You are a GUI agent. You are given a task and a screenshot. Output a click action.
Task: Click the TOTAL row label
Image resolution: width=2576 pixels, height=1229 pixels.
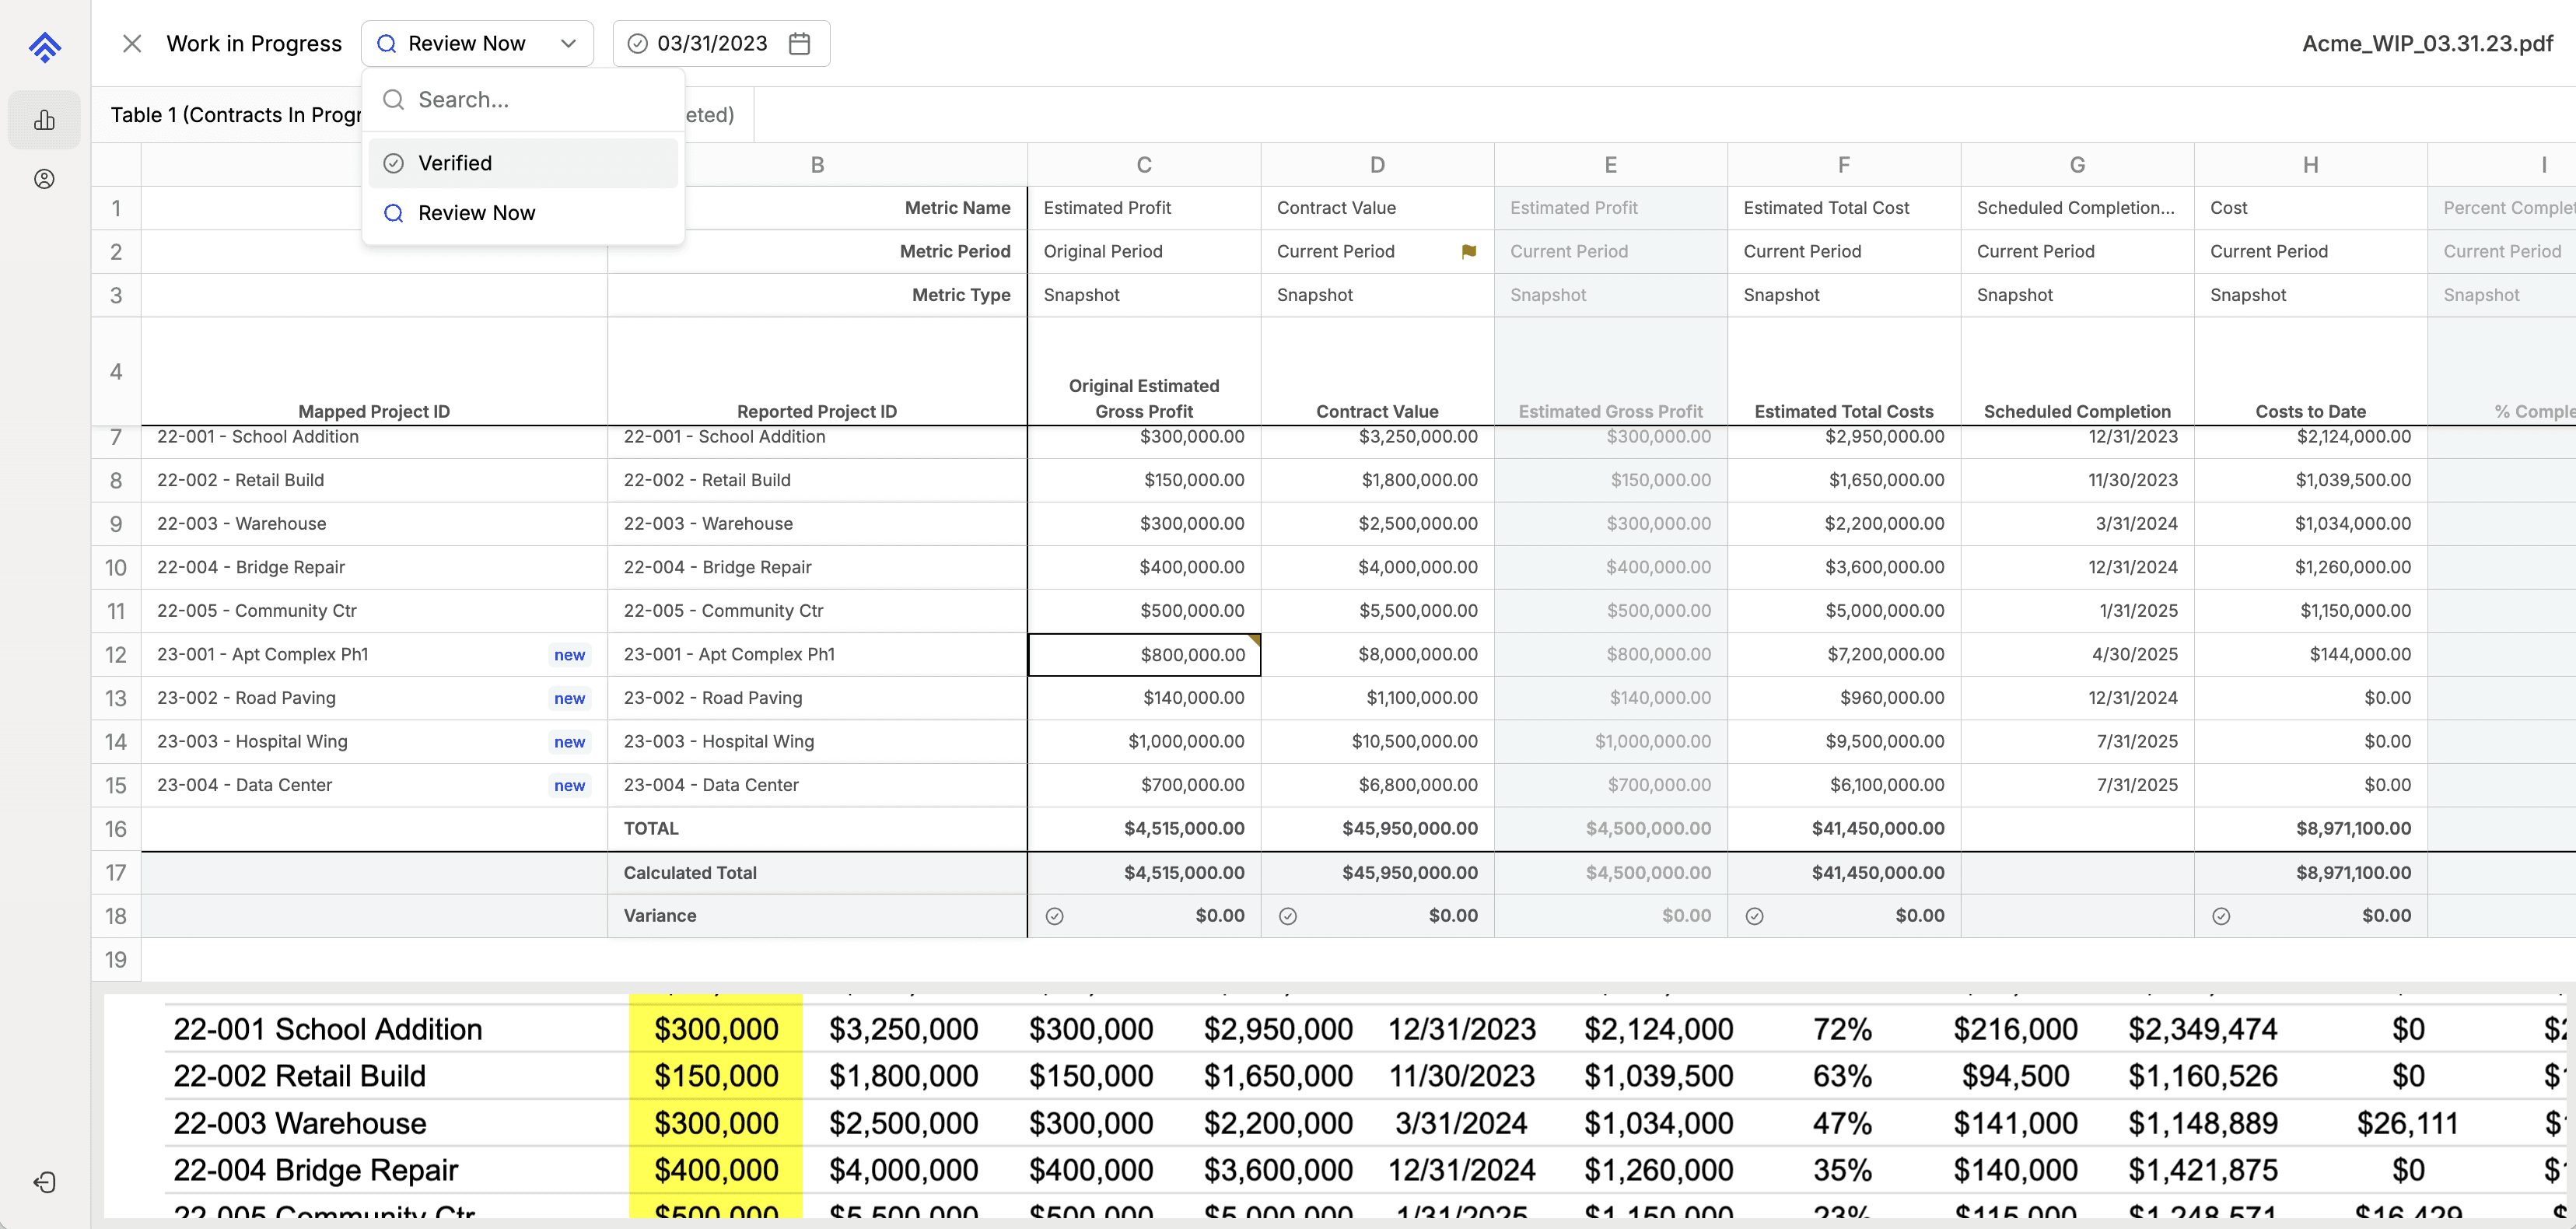click(x=651, y=829)
